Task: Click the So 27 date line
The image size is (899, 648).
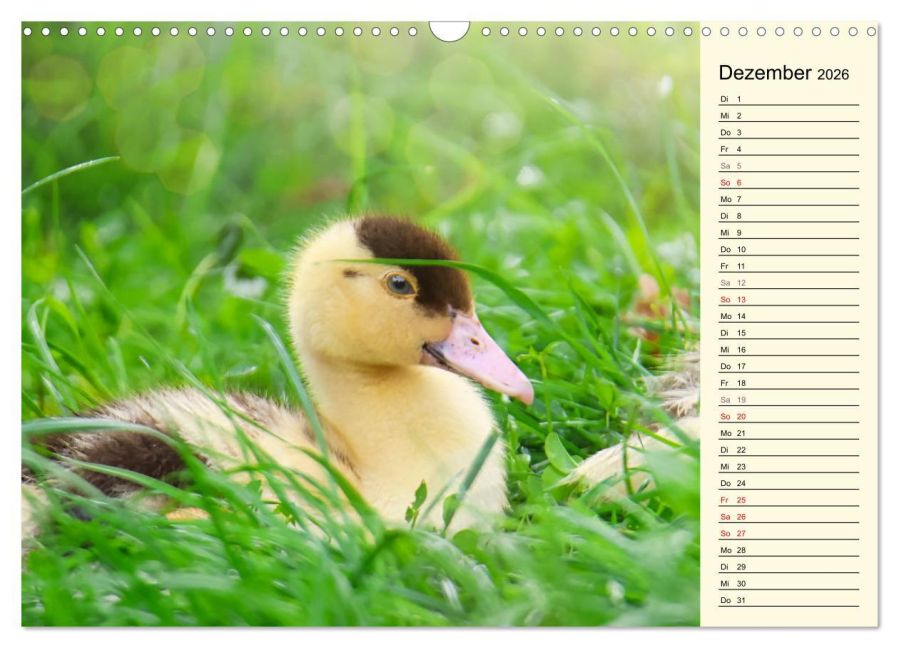Action: pyautogui.click(x=789, y=533)
